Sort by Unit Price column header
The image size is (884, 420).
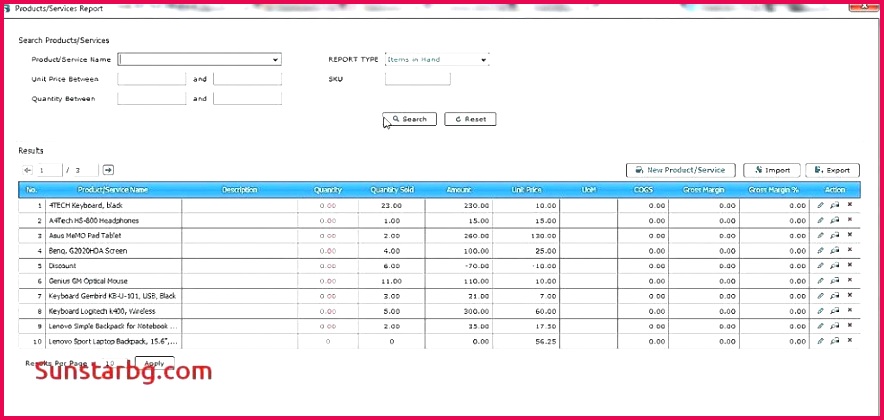[x=527, y=189]
